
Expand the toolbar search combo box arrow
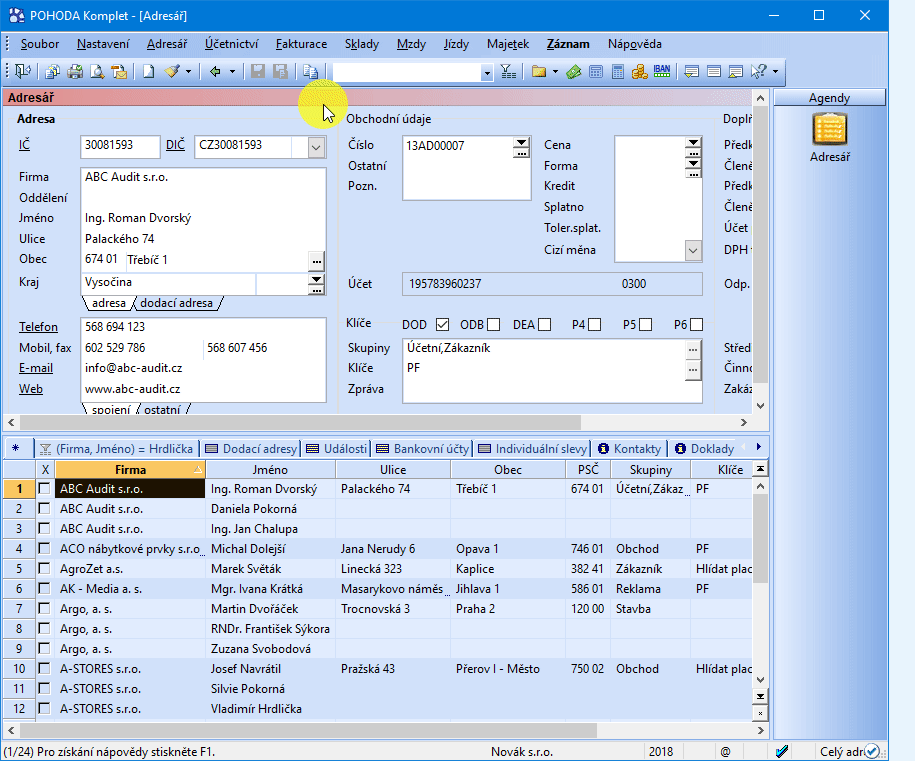487,72
